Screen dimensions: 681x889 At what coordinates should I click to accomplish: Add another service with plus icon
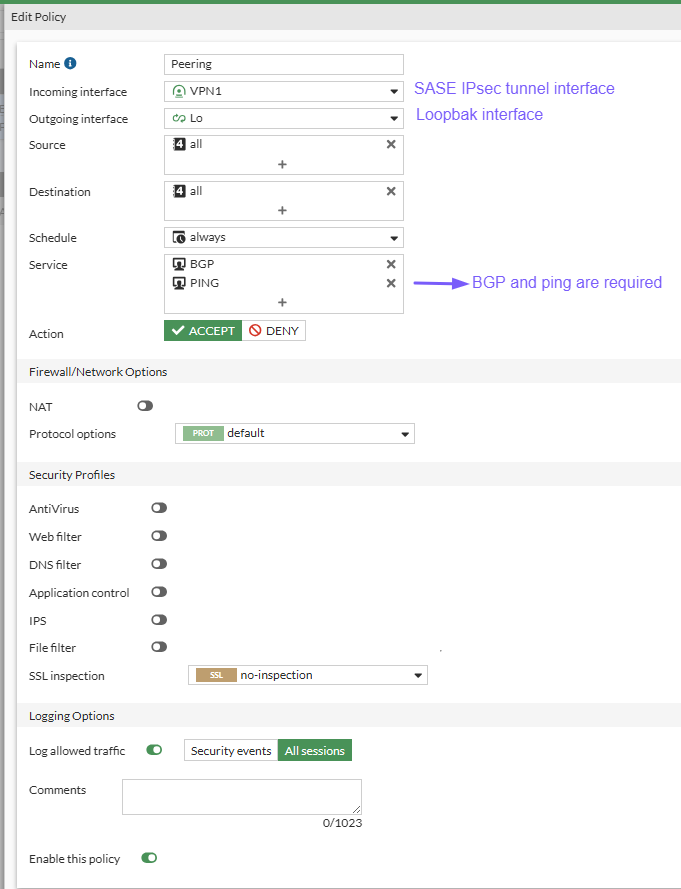pyautogui.click(x=282, y=302)
